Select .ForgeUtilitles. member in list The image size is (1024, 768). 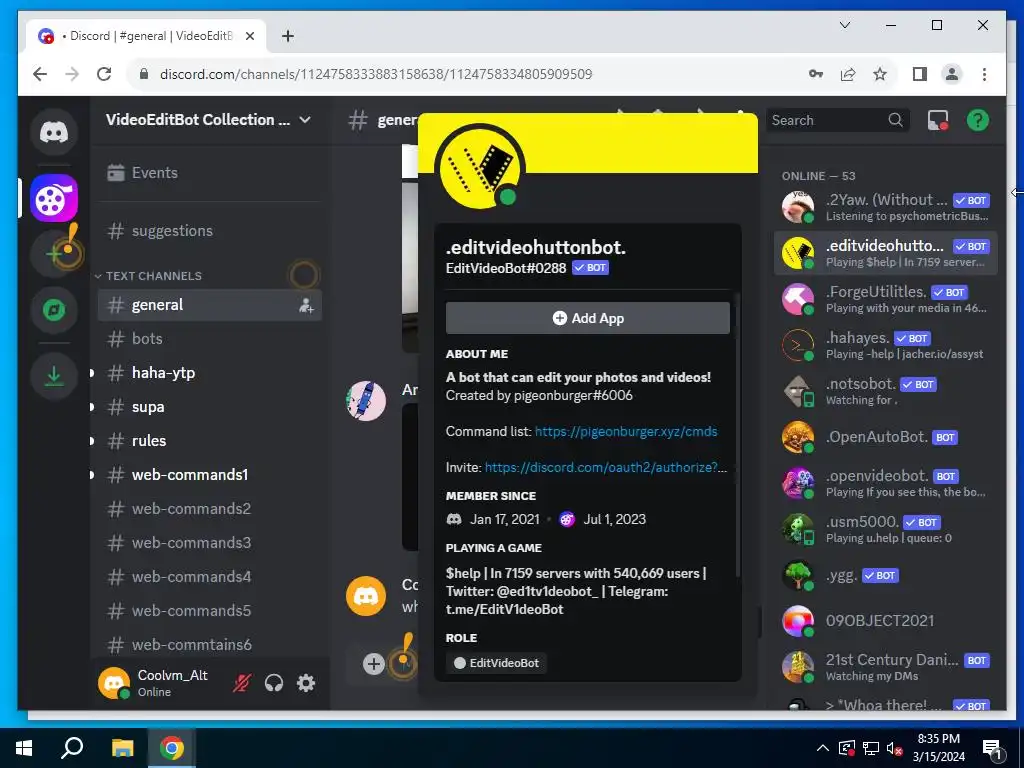click(886, 299)
